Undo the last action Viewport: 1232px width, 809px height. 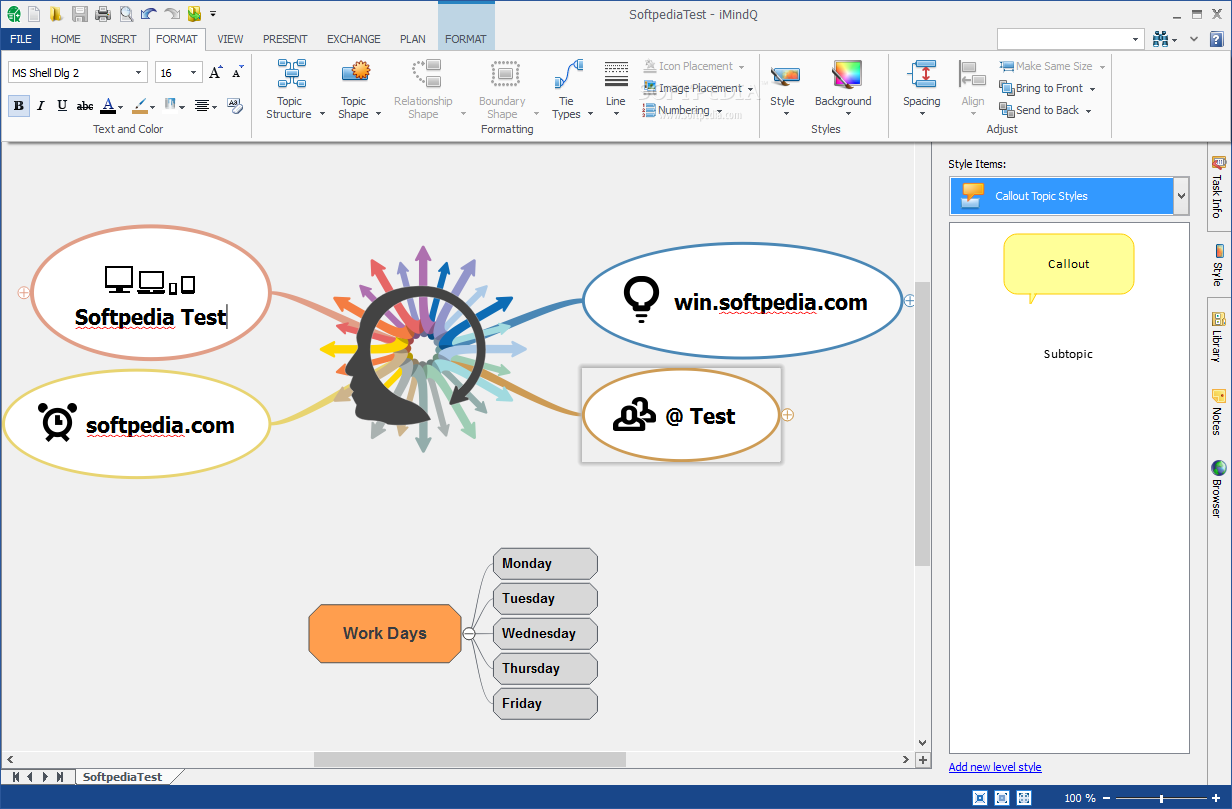(149, 14)
